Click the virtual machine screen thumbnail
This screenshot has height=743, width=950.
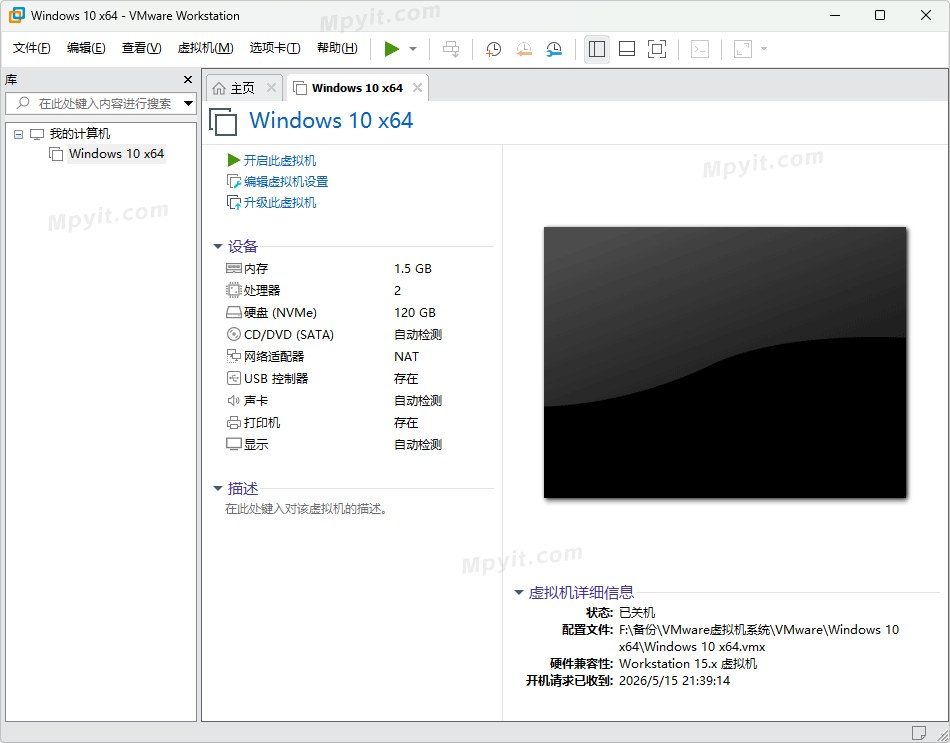tap(725, 362)
